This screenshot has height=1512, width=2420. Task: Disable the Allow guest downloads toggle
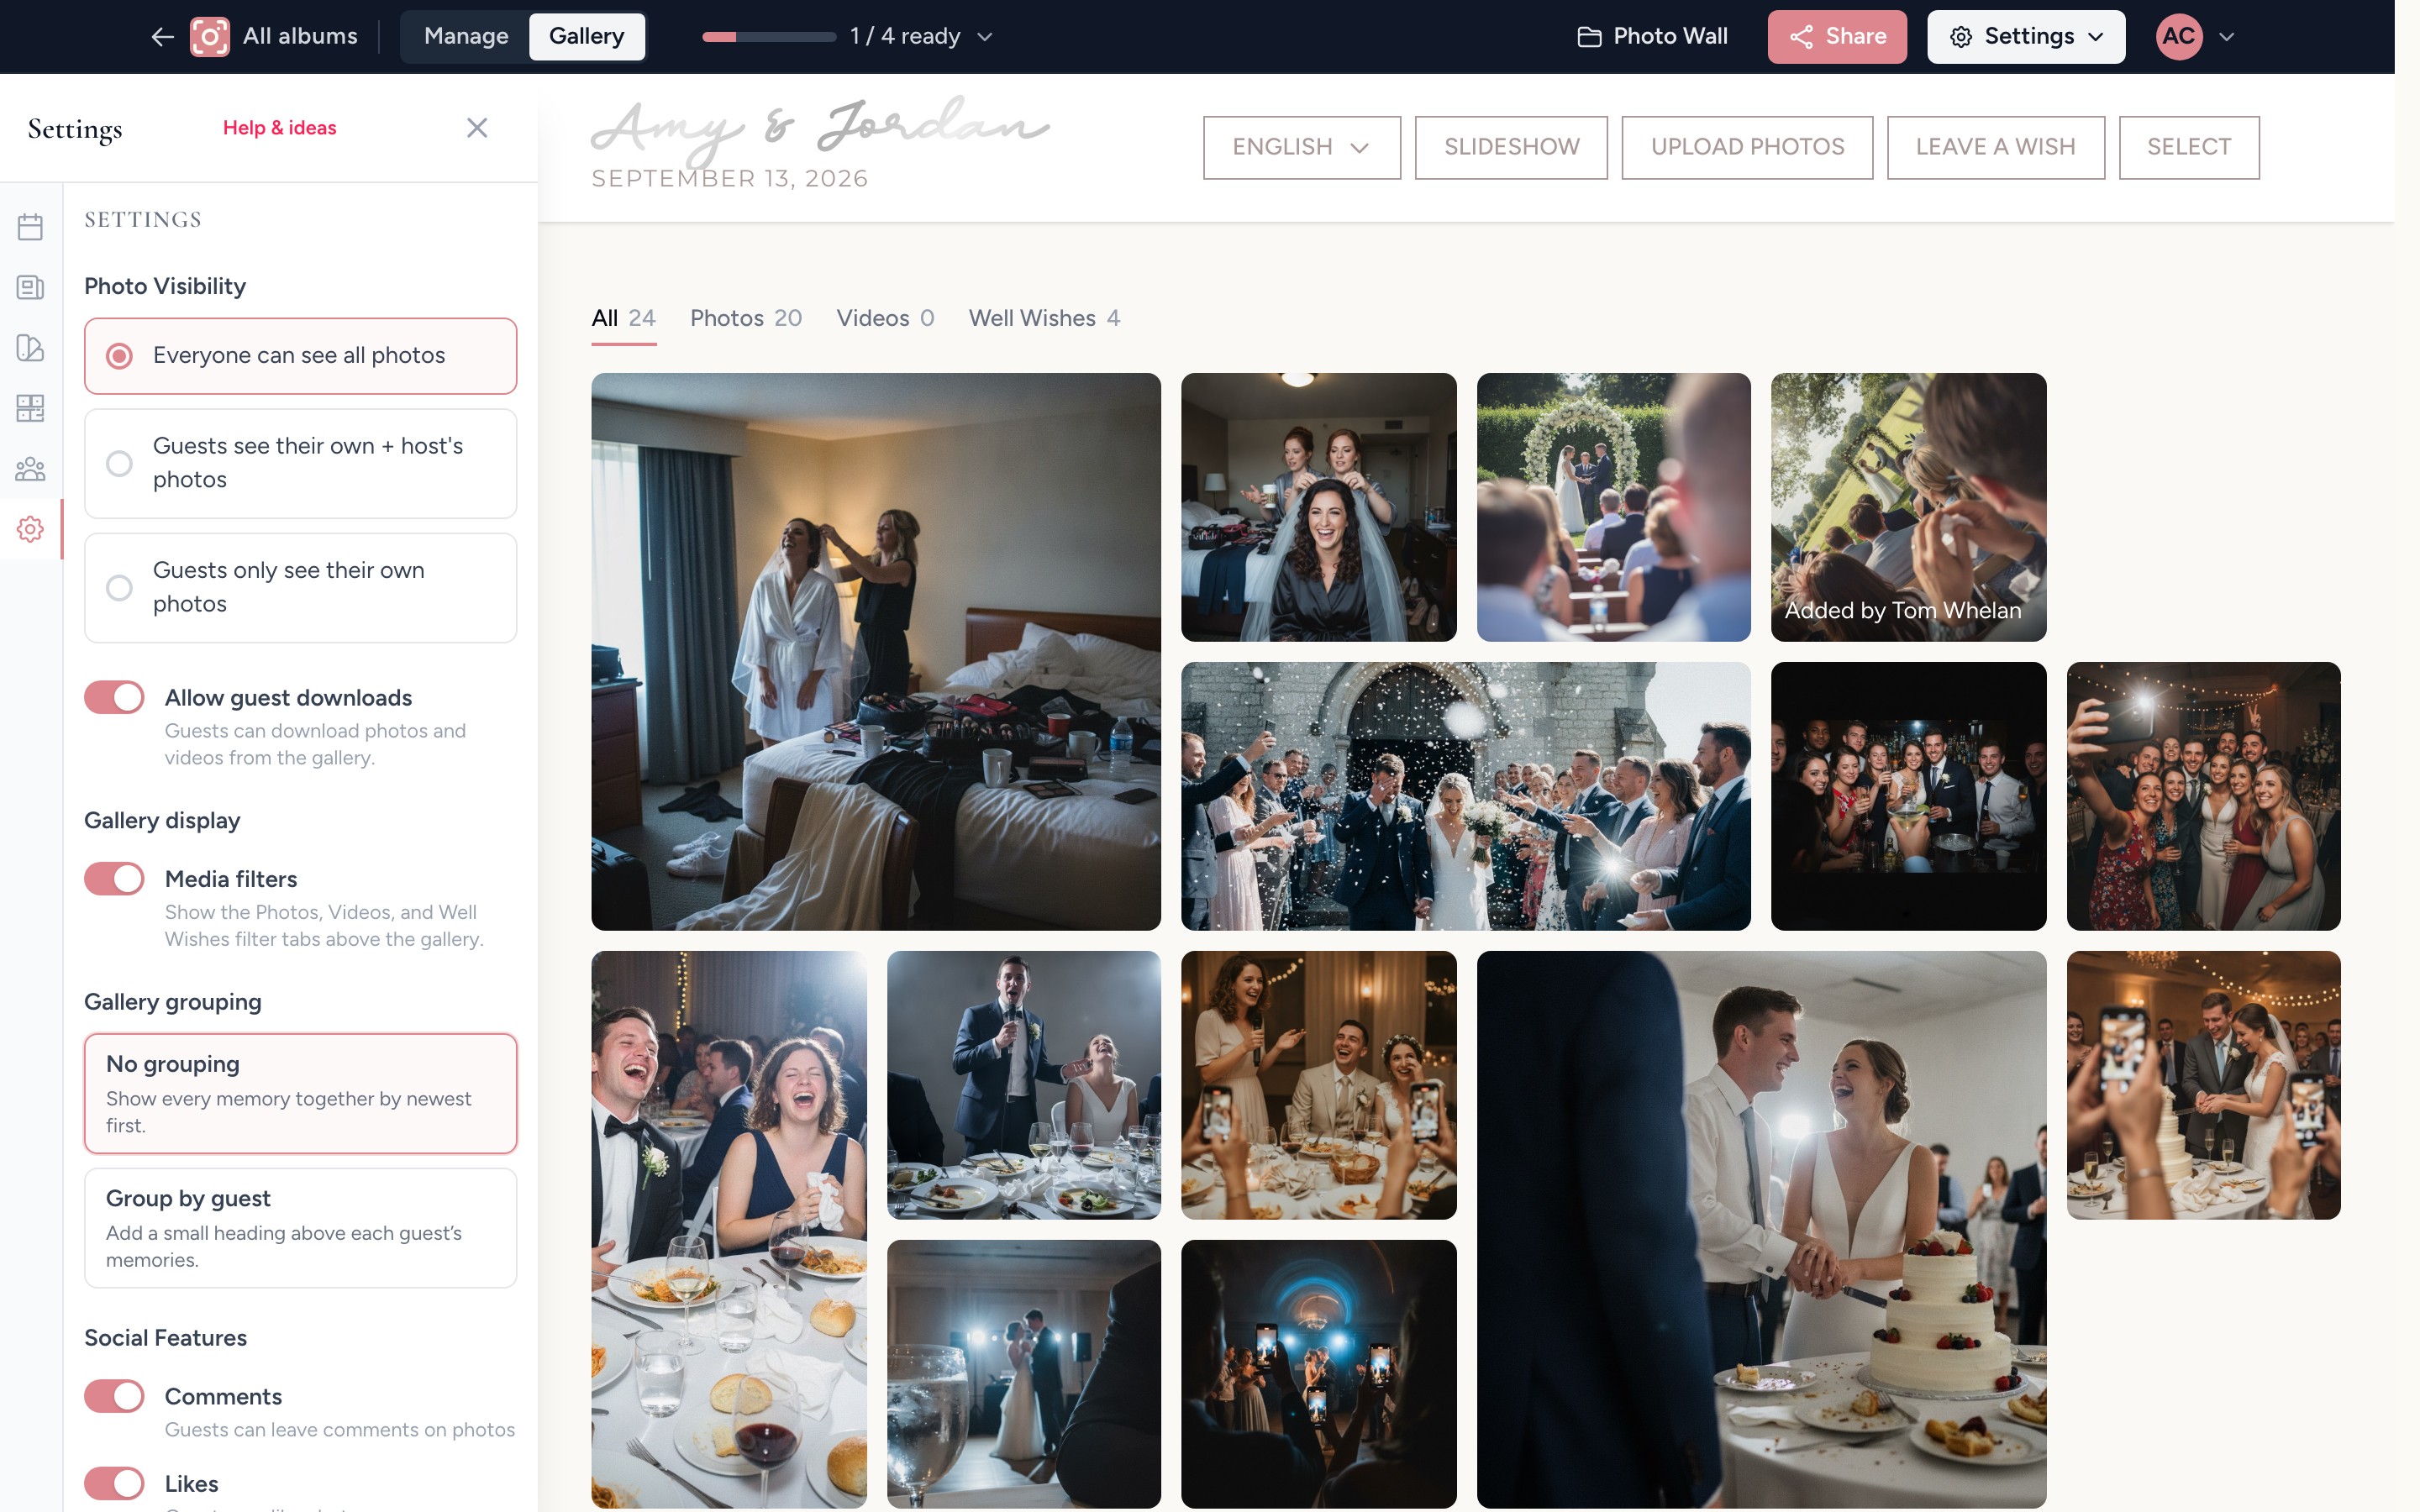click(114, 697)
